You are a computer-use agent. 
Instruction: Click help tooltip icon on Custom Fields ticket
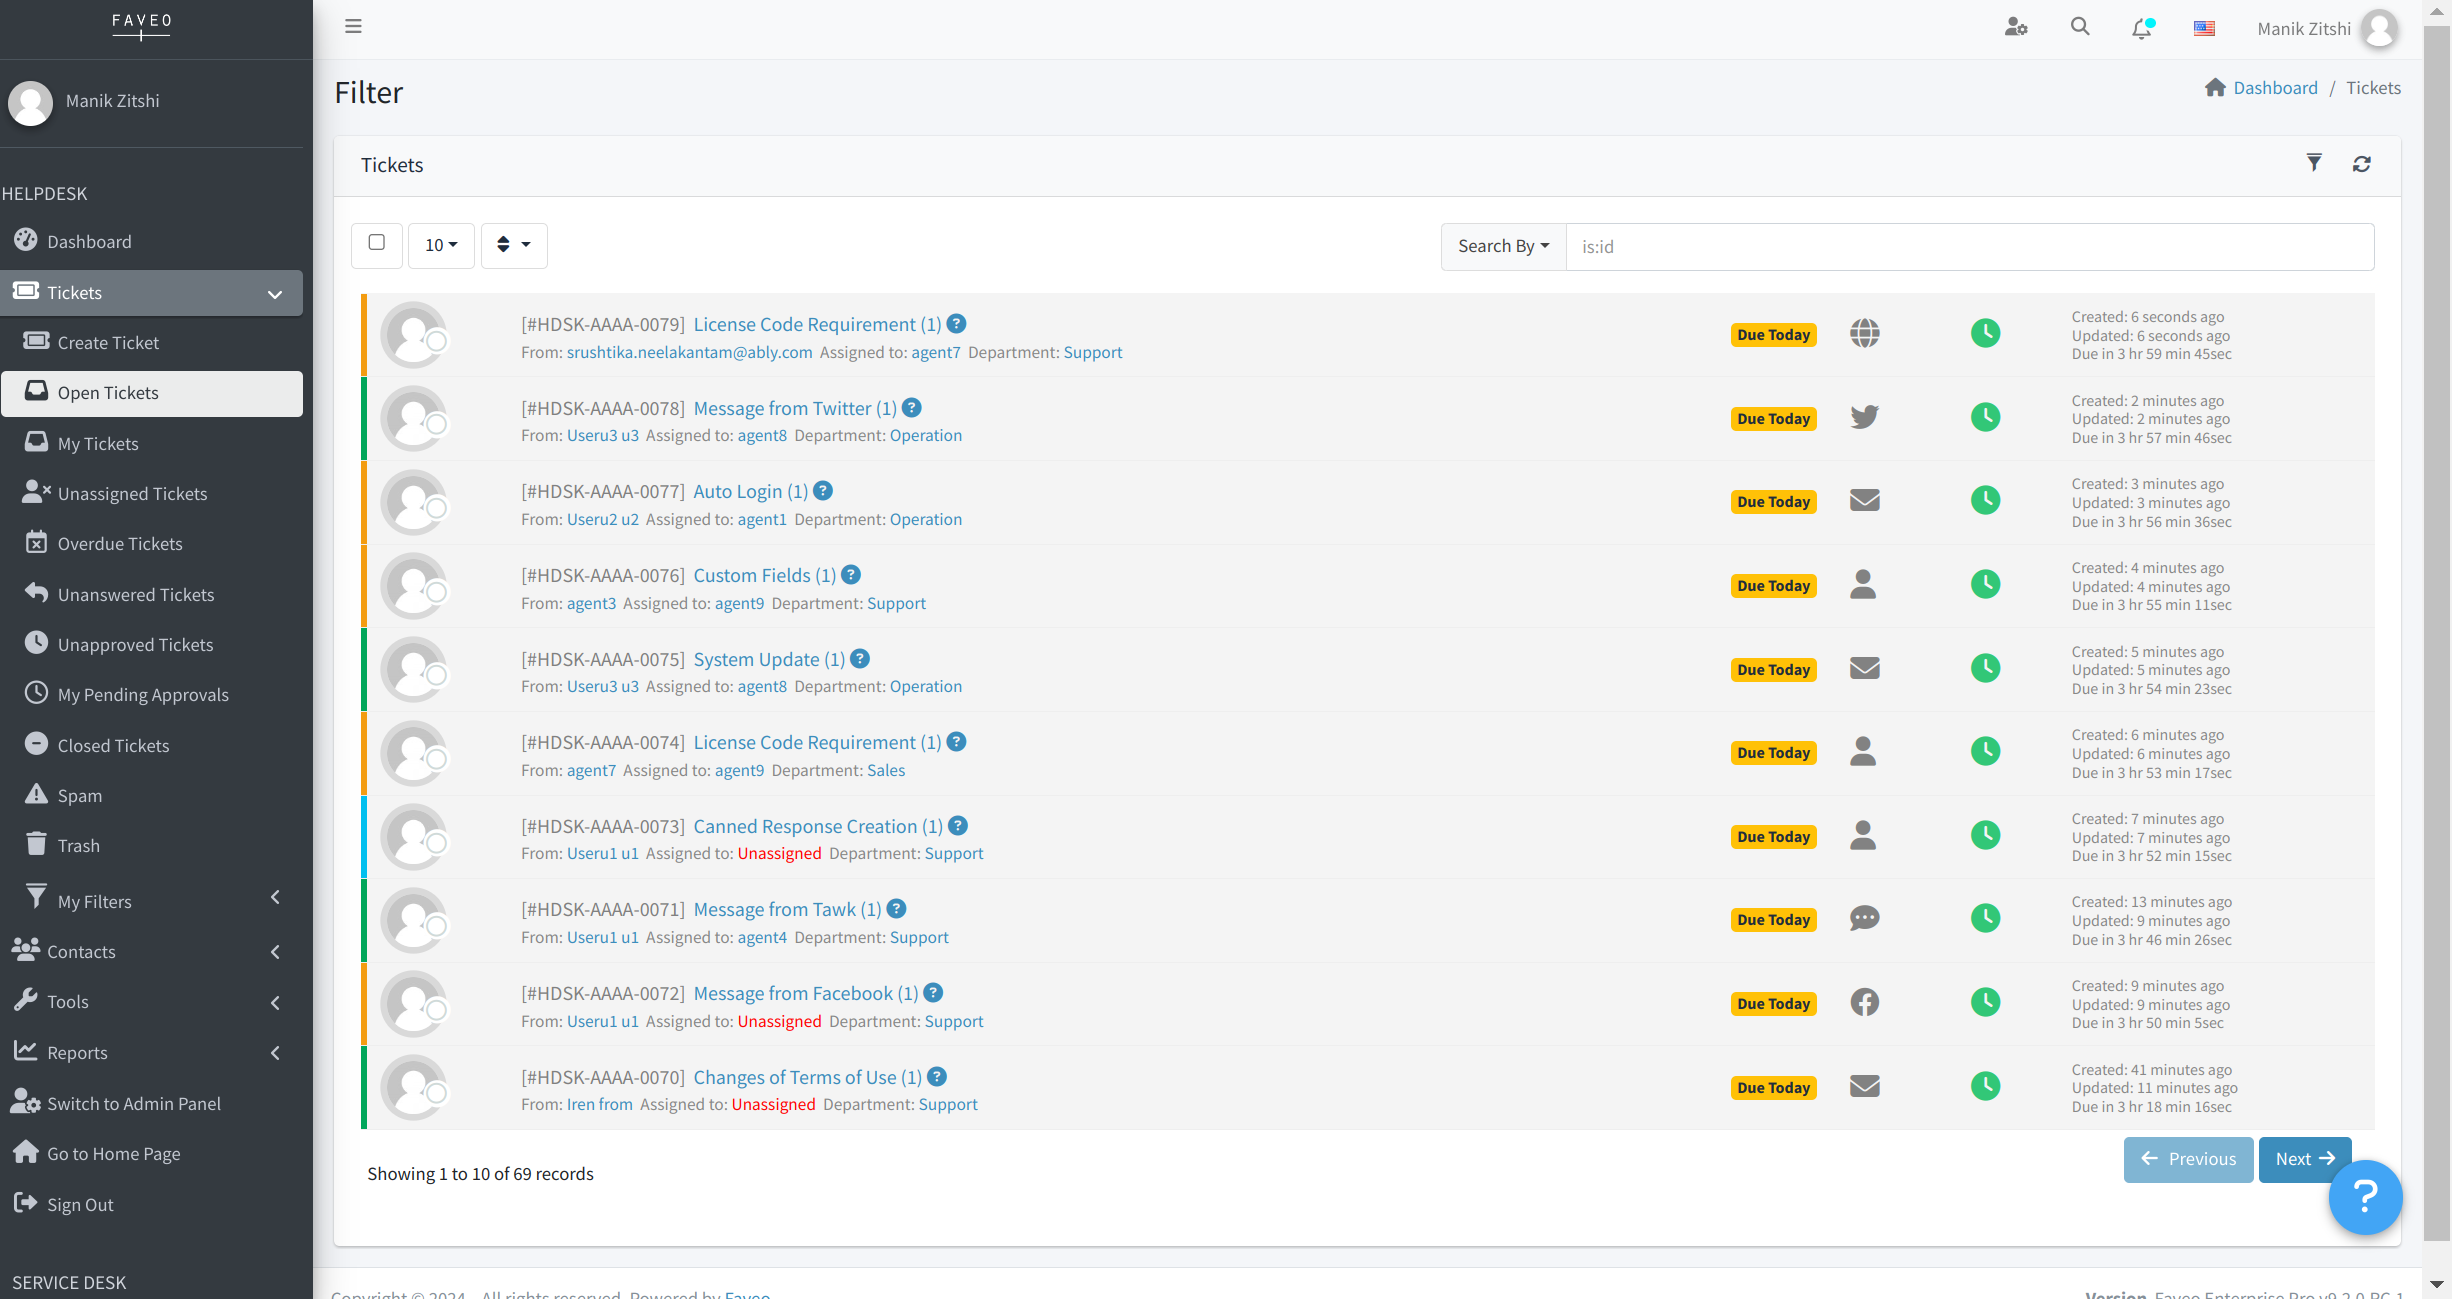(851, 575)
